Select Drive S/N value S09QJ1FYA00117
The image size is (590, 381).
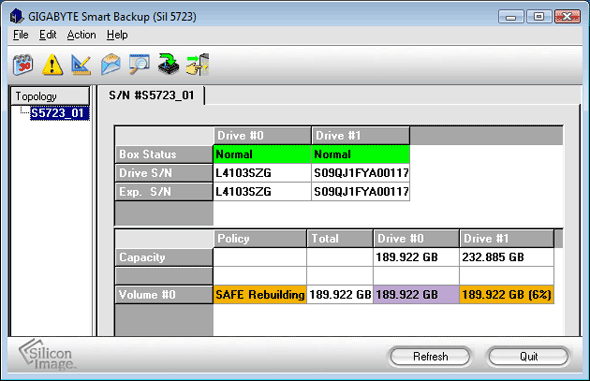360,173
